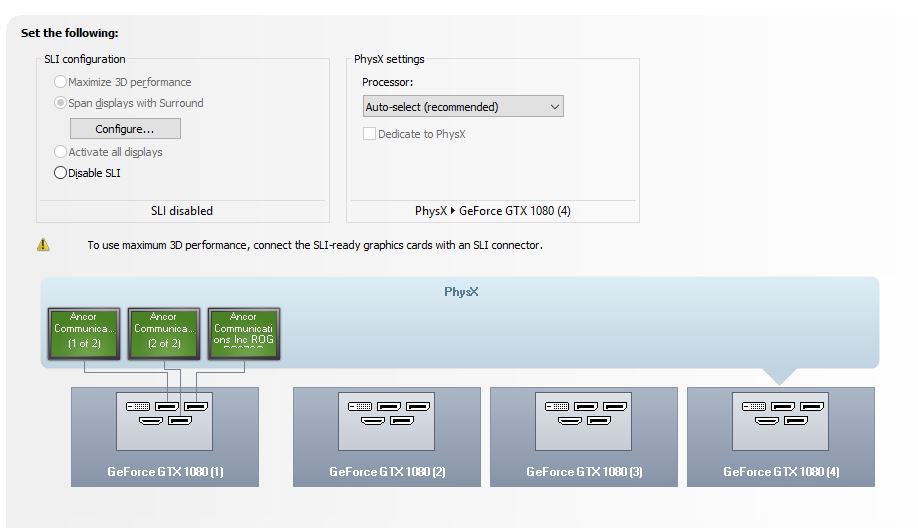Click GeForce GTX 1080 (1) connector diagram

165,421
